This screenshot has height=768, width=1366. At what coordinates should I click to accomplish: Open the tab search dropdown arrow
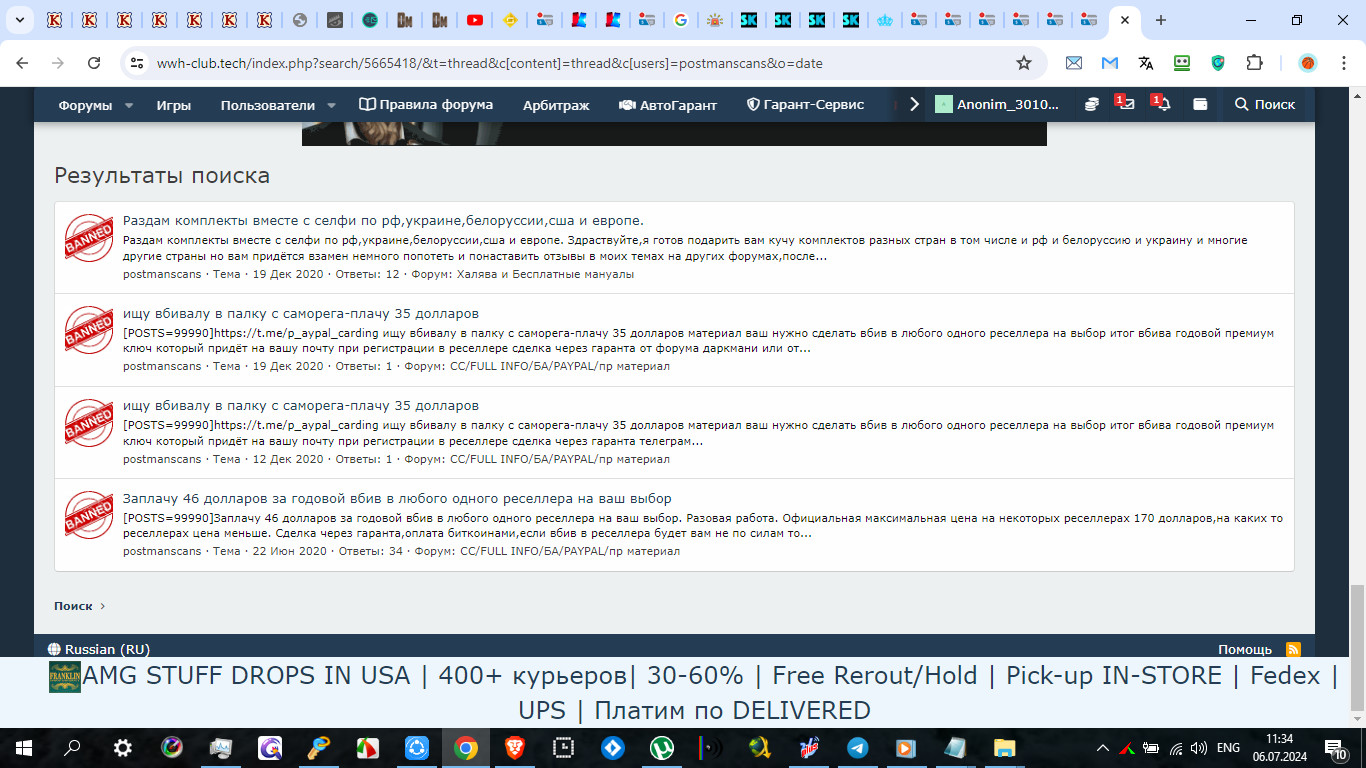coord(18,20)
